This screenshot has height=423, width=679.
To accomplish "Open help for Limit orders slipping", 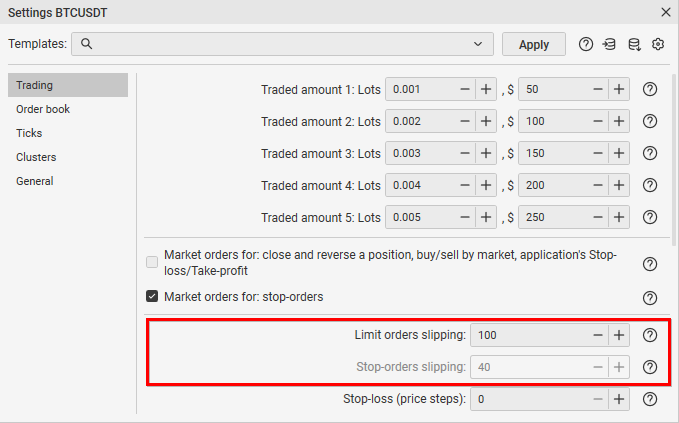I will click(x=650, y=335).
